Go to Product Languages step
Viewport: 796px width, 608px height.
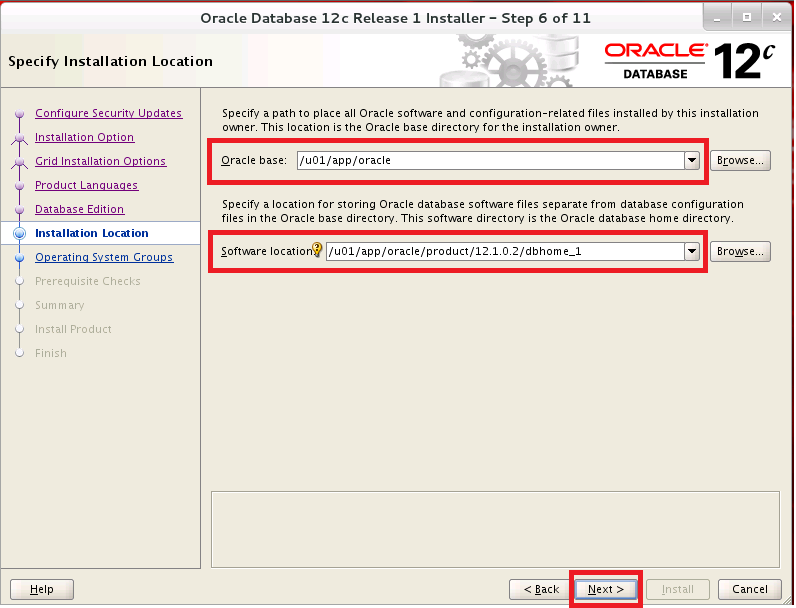point(86,185)
